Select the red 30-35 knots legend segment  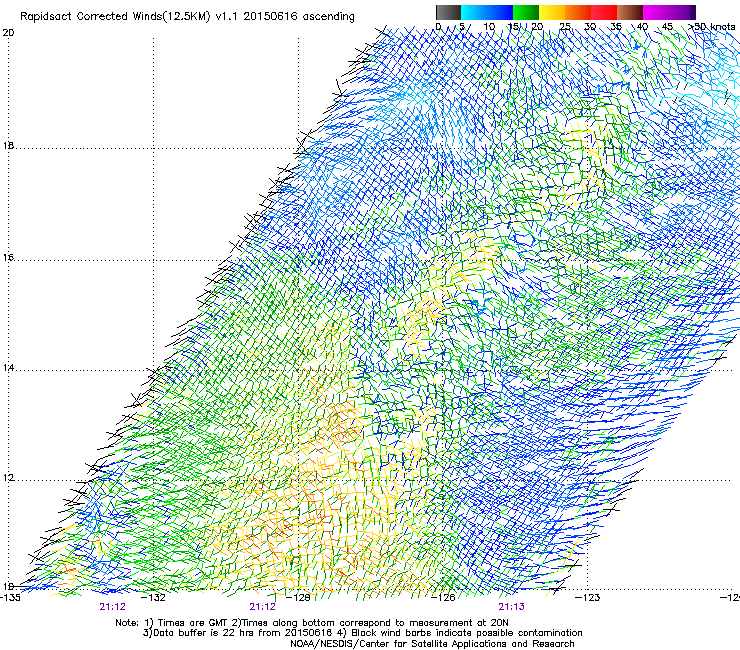604,12
